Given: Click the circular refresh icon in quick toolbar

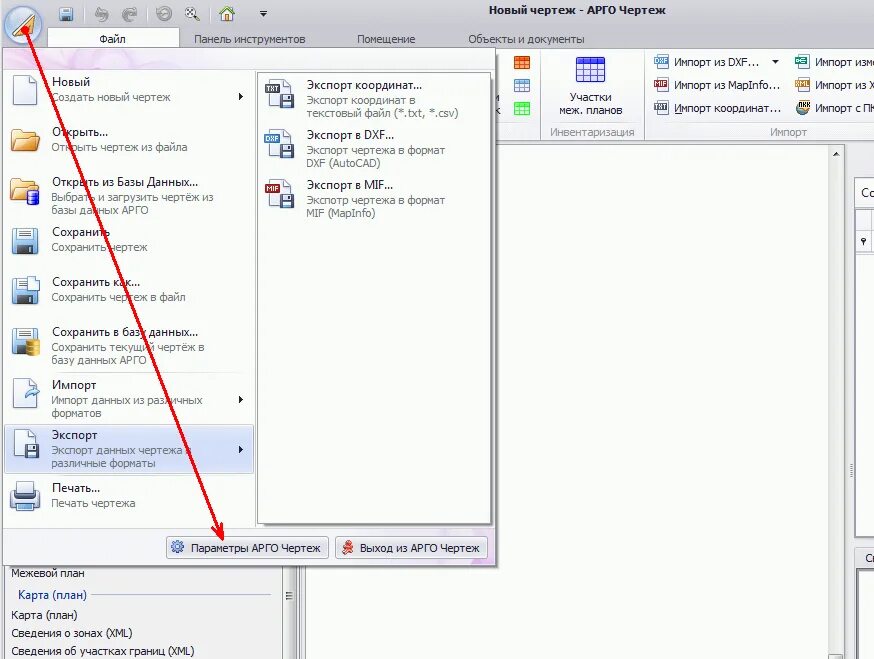Looking at the screenshot, I should [x=163, y=13].
